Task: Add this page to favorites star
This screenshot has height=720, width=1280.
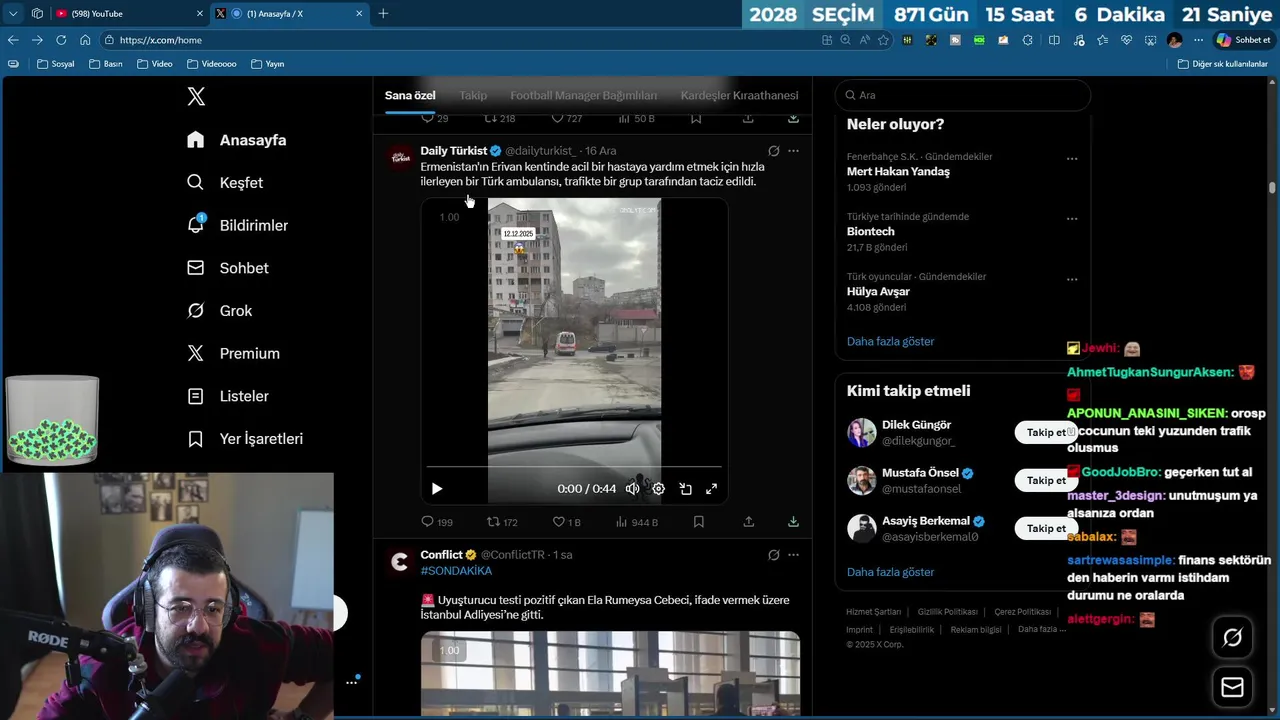Action: [883, 40]
